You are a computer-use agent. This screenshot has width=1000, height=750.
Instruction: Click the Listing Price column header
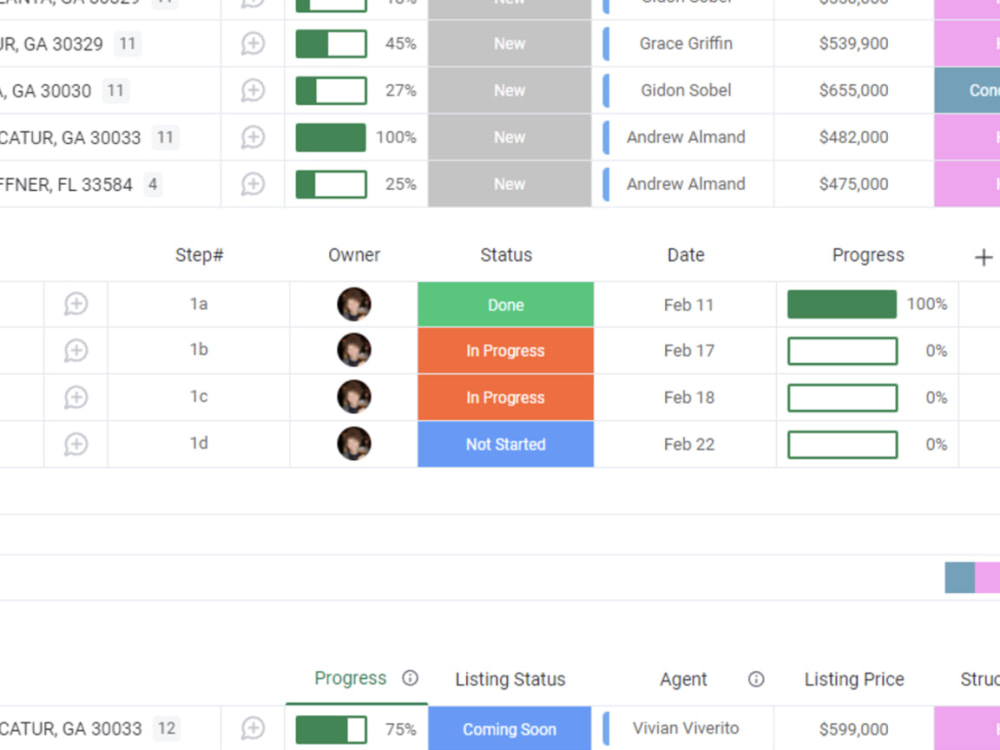854,679
